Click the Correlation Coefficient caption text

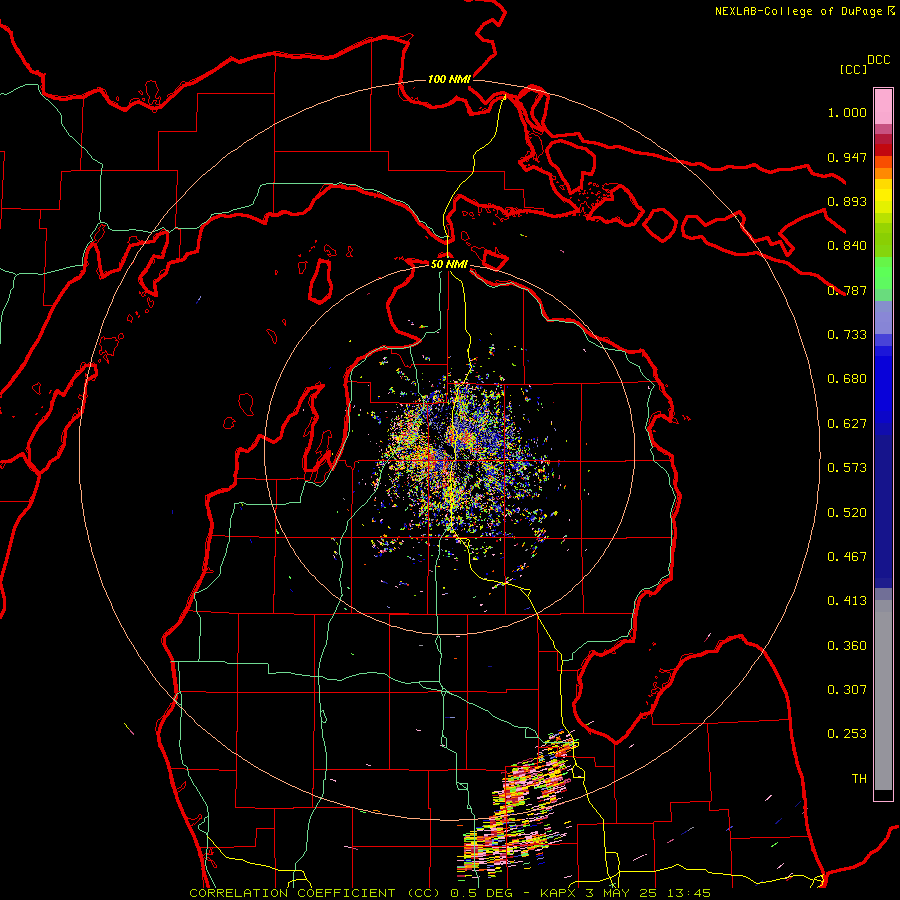[x=450, y=893]
